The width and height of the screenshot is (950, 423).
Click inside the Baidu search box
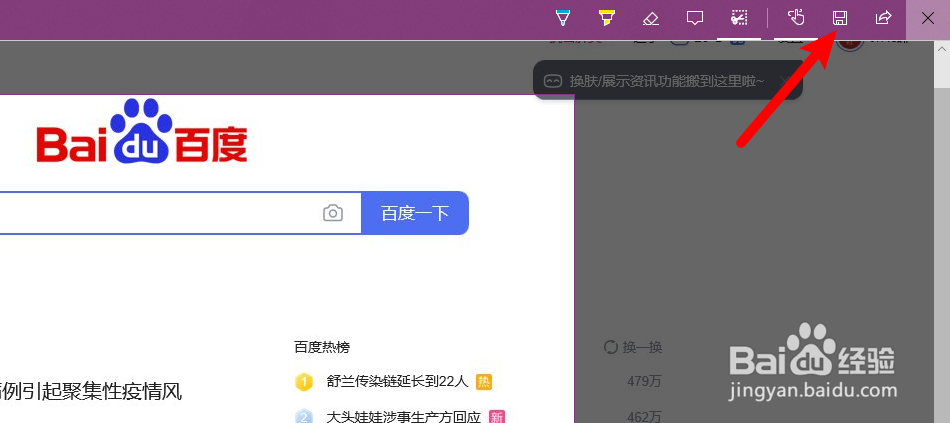181,213
